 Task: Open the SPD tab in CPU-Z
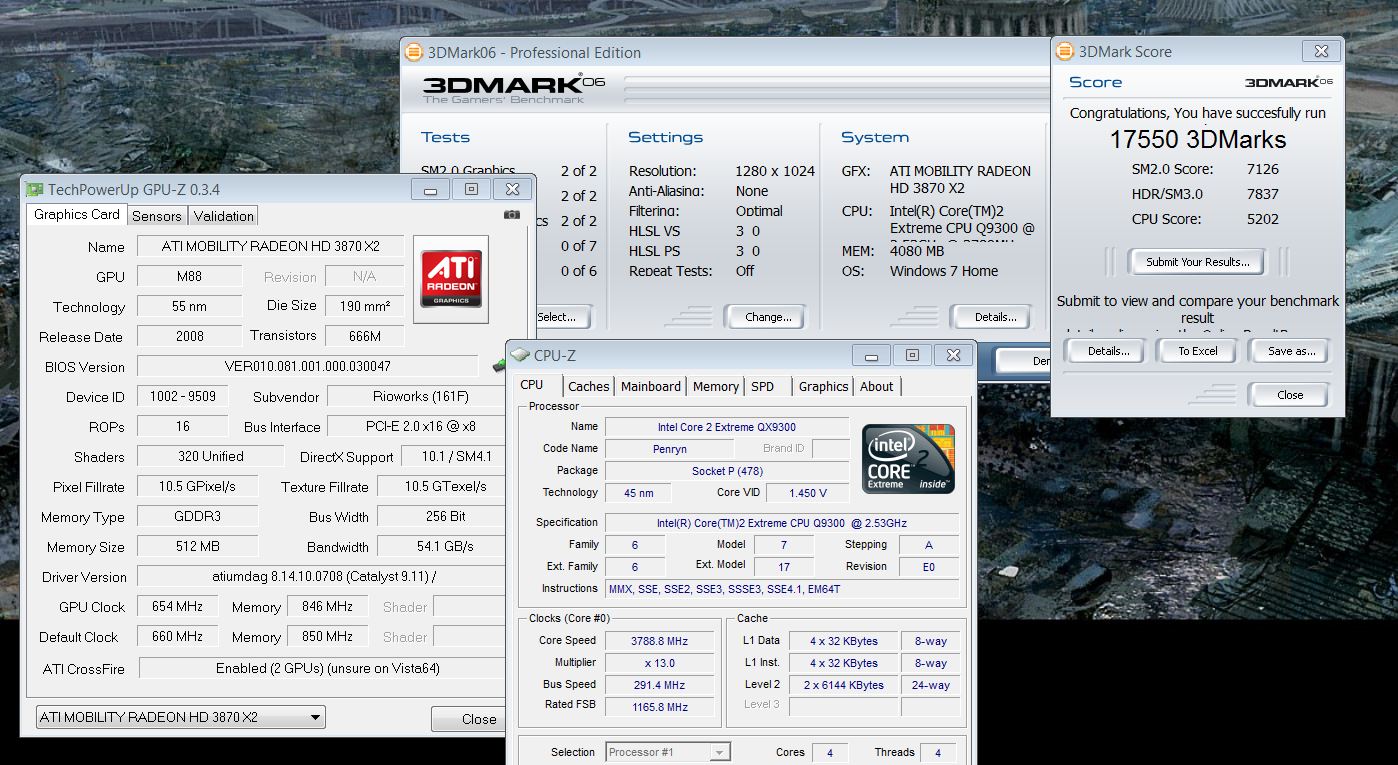[762, 387]
